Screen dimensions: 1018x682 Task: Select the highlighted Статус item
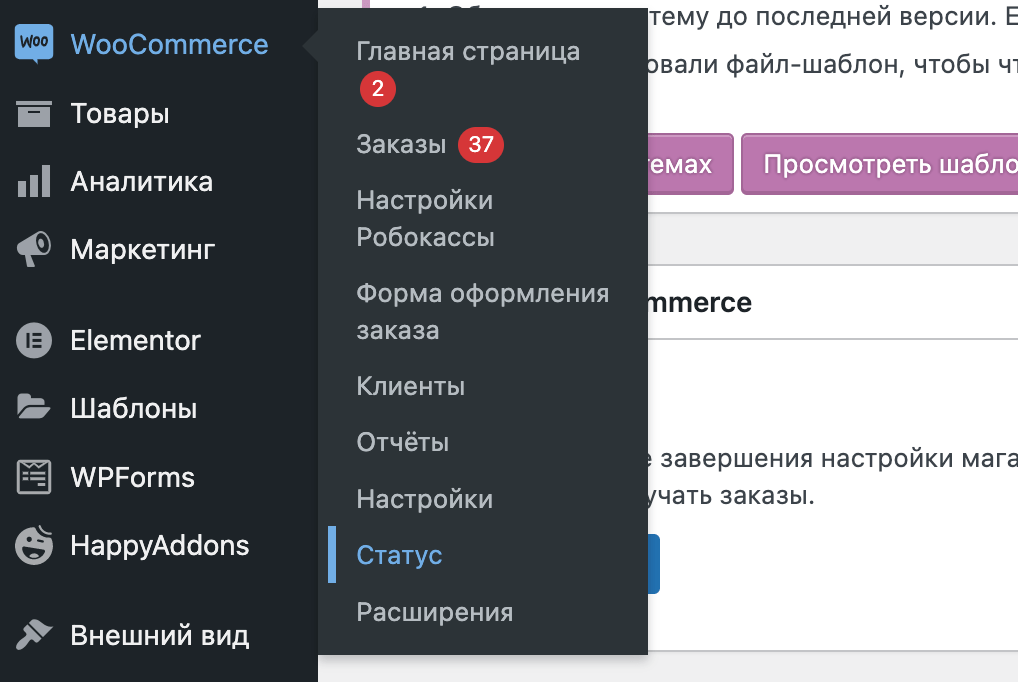coord(399,555)
